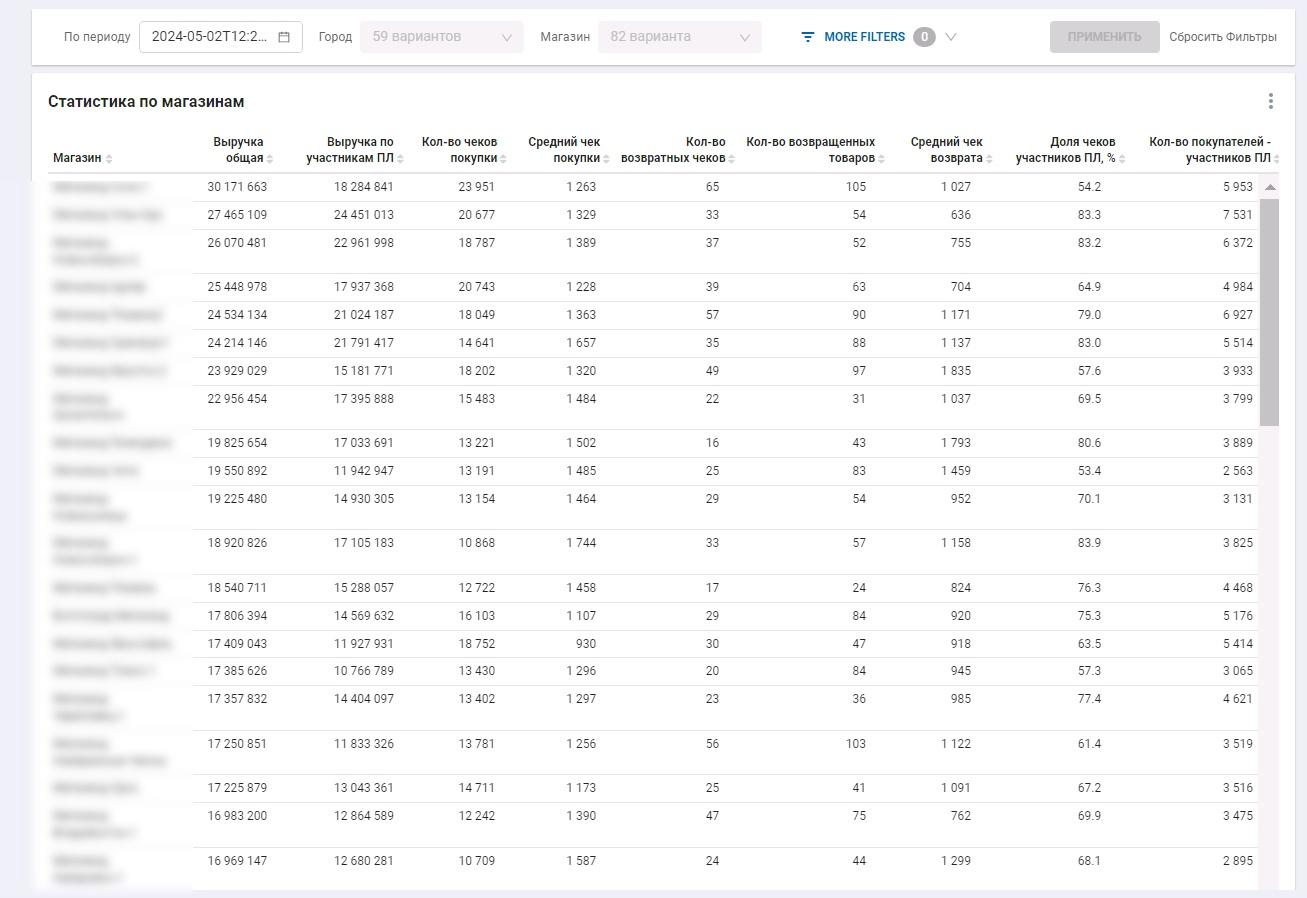Select cell with revenue 30 171 663
The width and height of the screenshot is (1307, 898).
coord(237,187)
